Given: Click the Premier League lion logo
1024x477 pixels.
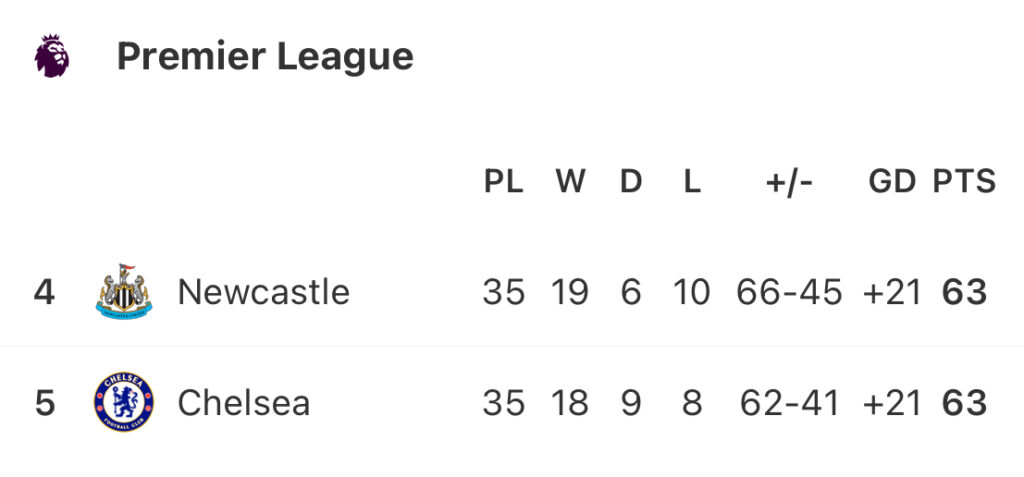Looking at the screenshot, I should click(x=52, y=56).
